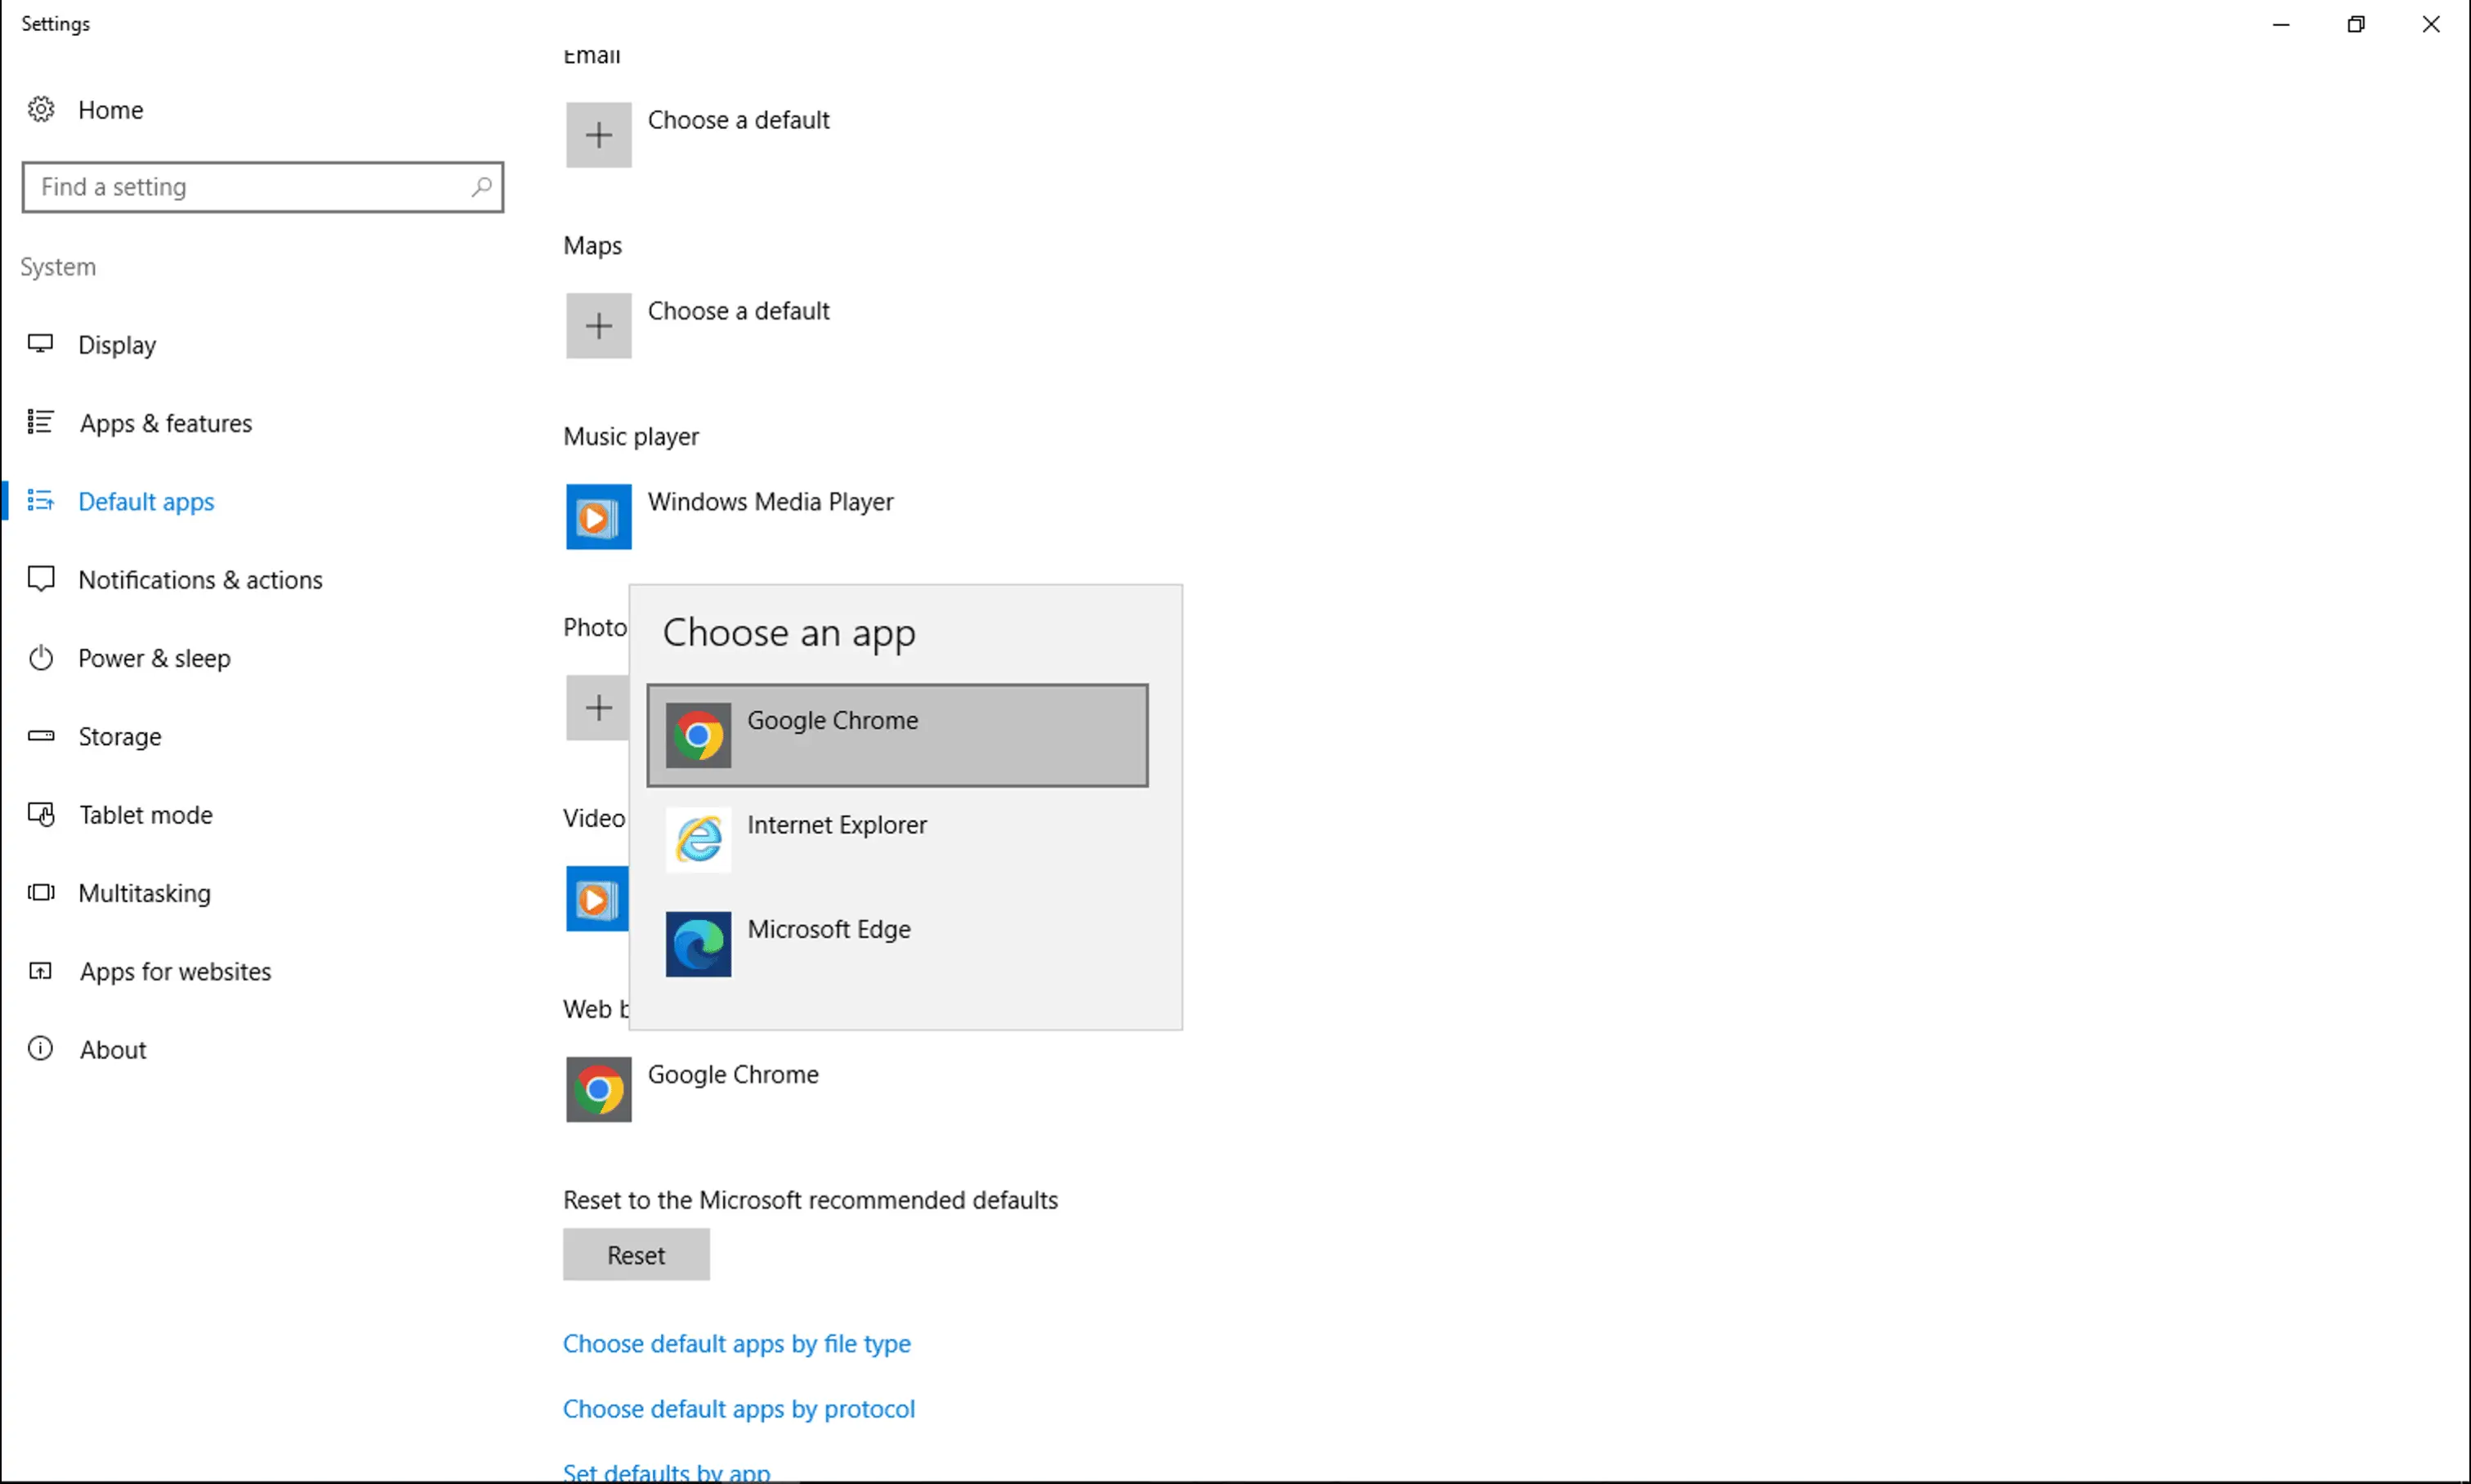Go to Home in the settings sidebar
This screenshot has height=1484, width=2471.
[110, 109]
